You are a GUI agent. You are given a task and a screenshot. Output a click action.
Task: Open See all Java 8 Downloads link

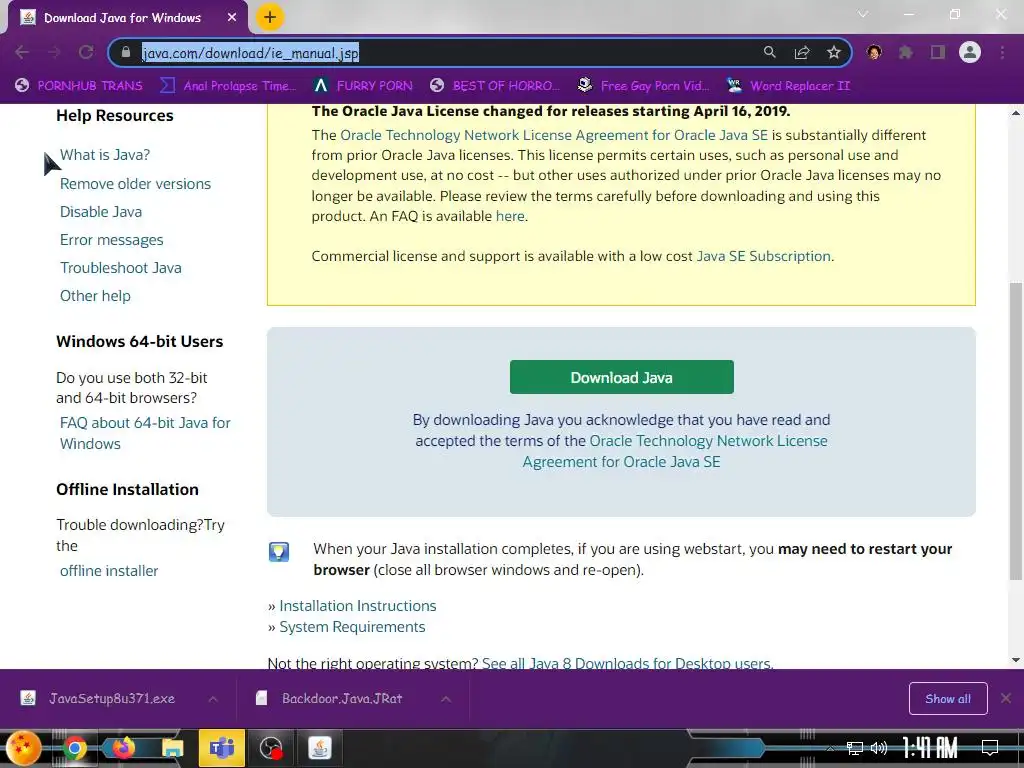[x=627, y=662]
